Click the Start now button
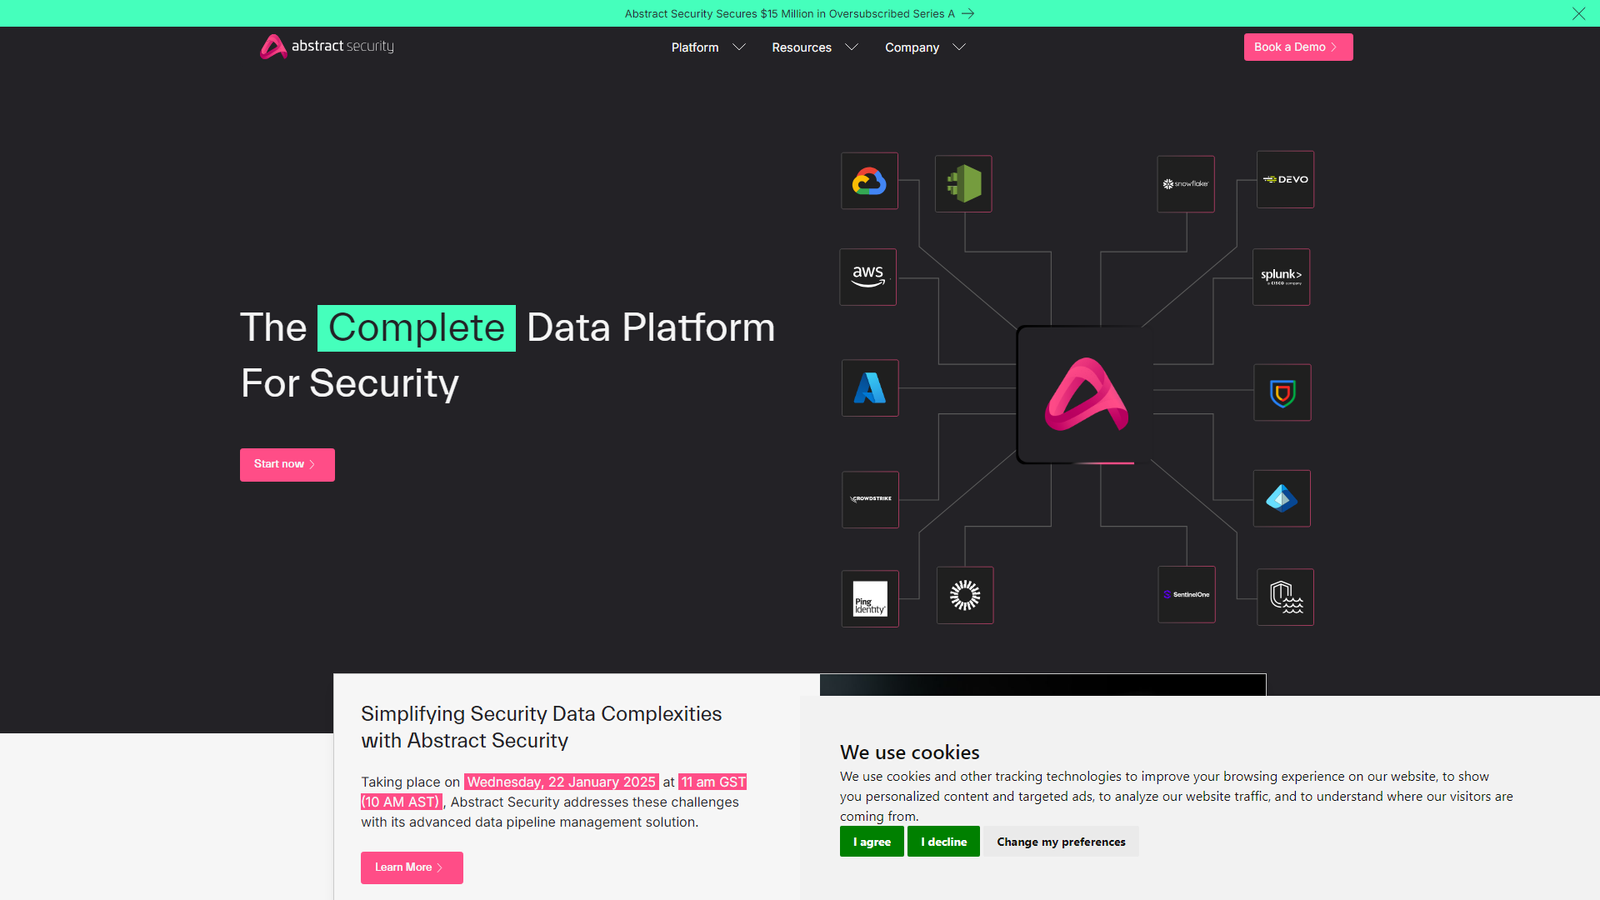This screenshot has height=900, width=1600. [x=287, y=465]
